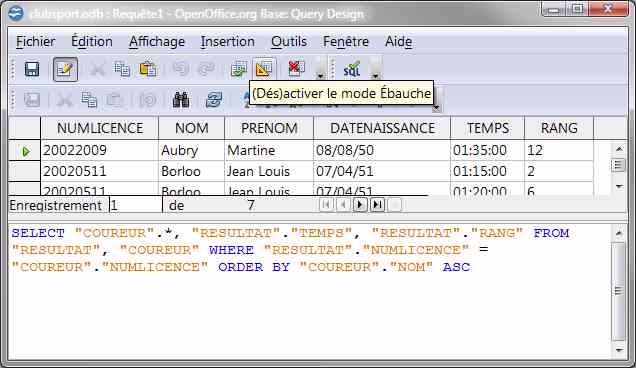Click the Copy icon in top toolbar
Viewport: 636px width, 368px height.
tap(122, 69)
